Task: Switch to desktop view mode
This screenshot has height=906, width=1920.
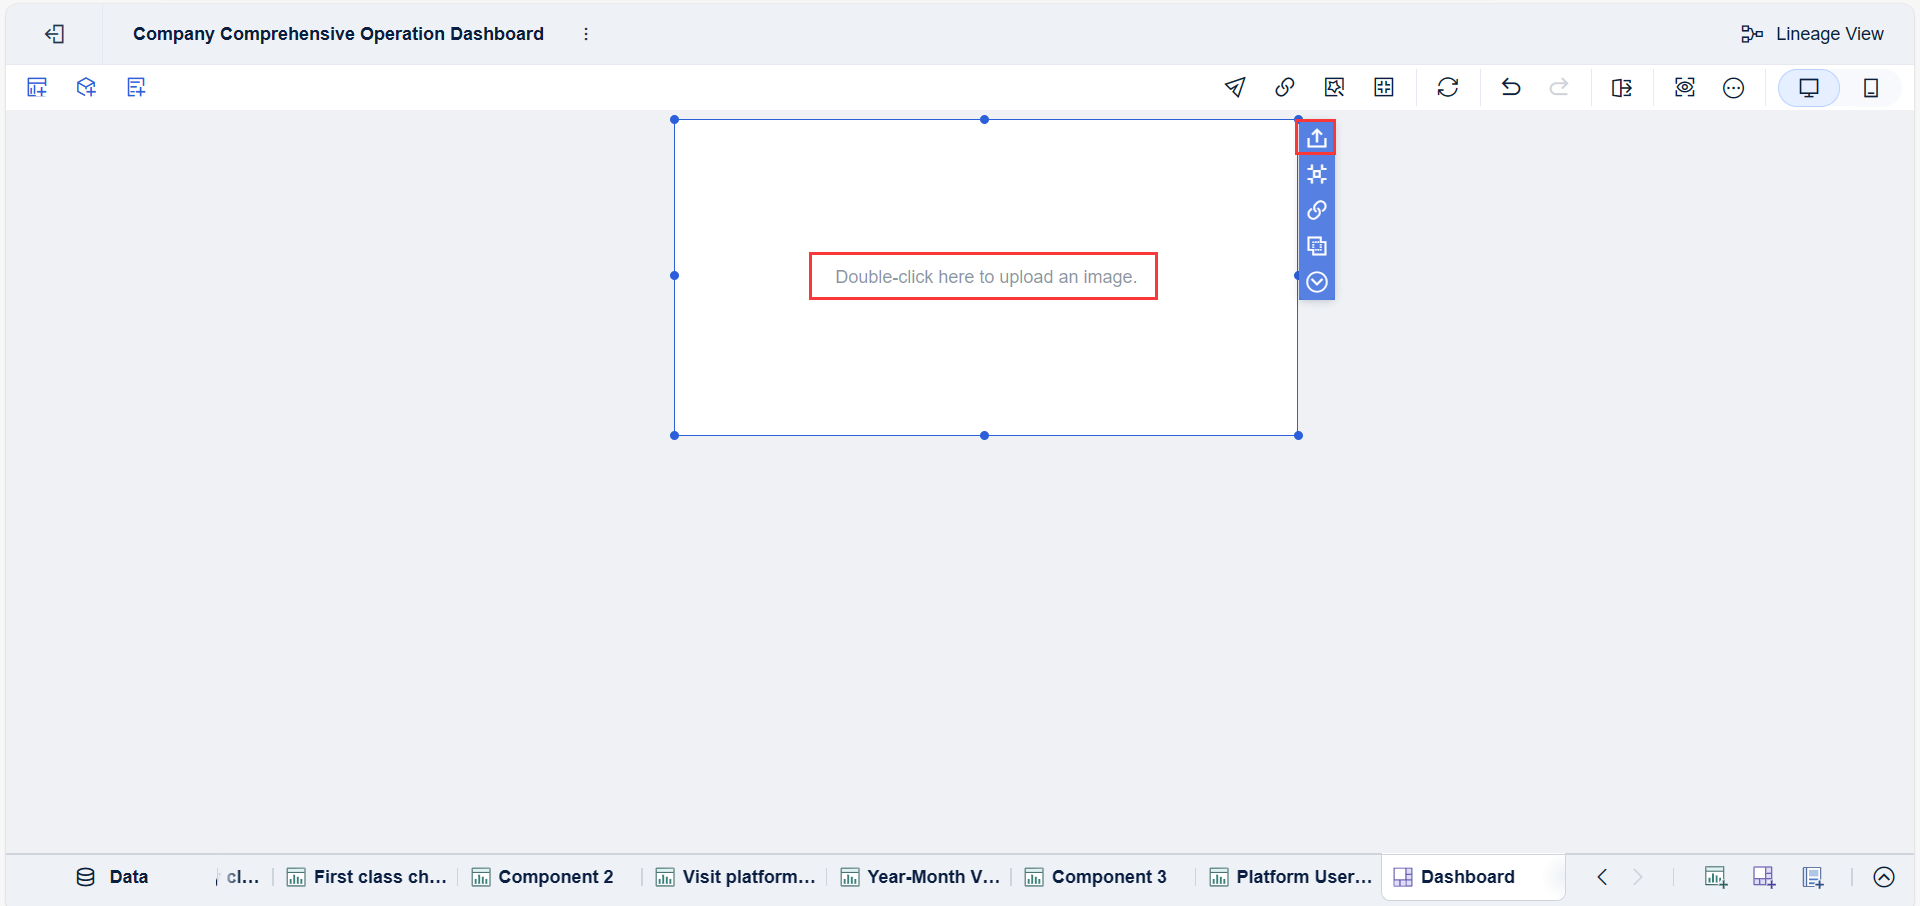Action: point(1809,87)
